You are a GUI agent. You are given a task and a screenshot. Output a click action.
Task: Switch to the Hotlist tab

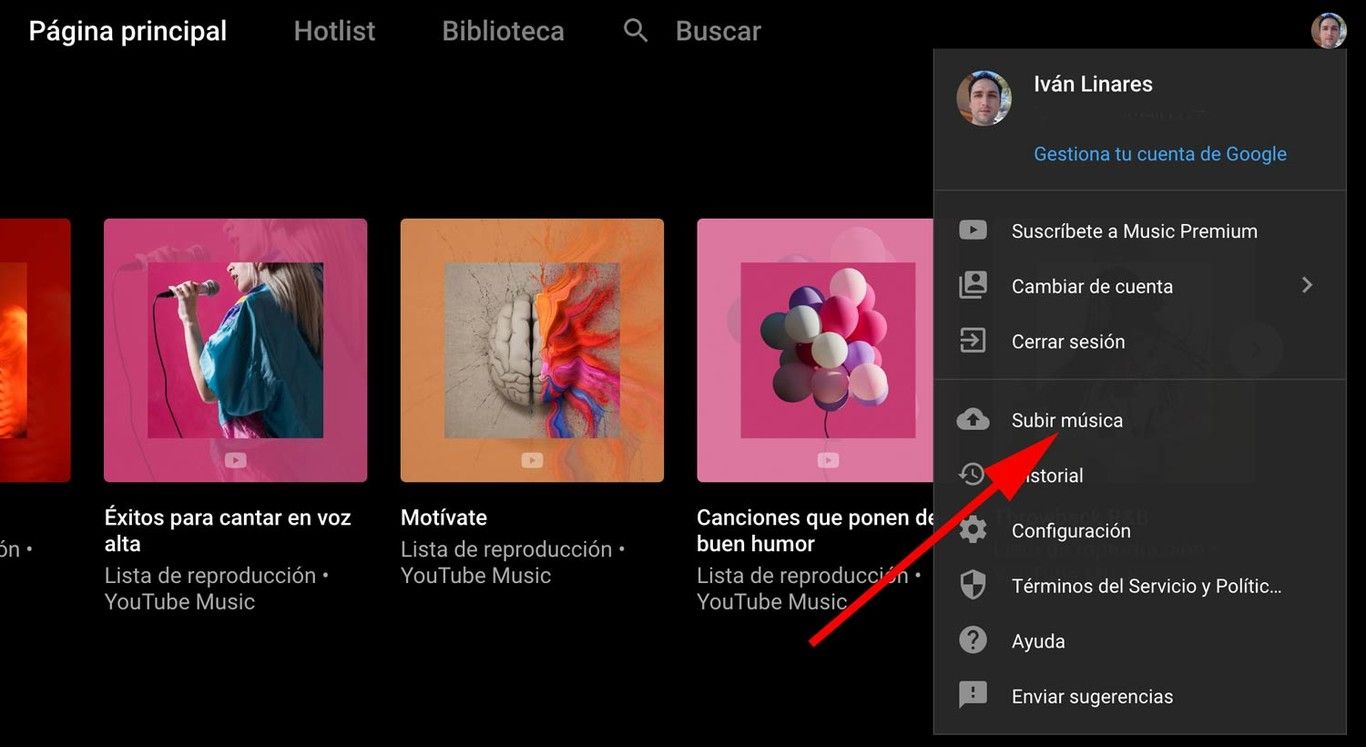point(334,31)
